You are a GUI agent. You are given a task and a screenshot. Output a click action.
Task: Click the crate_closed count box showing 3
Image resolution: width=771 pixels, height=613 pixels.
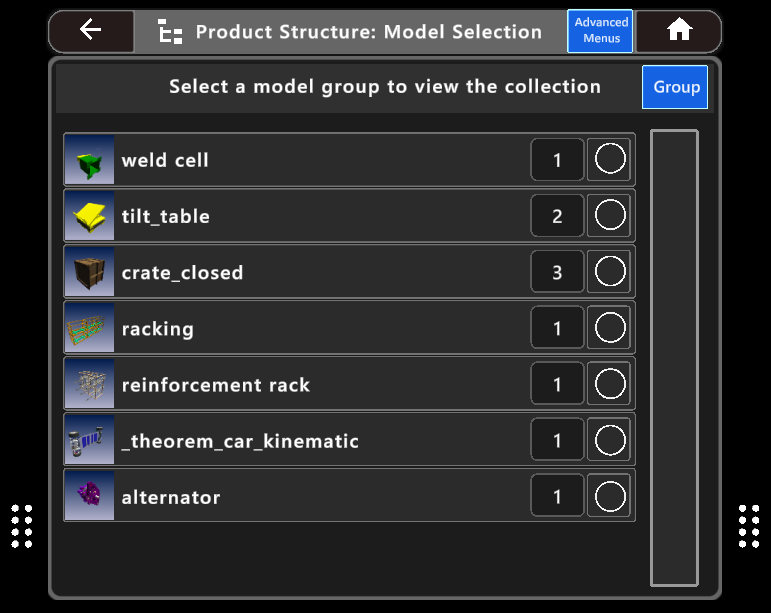[557, 272]
